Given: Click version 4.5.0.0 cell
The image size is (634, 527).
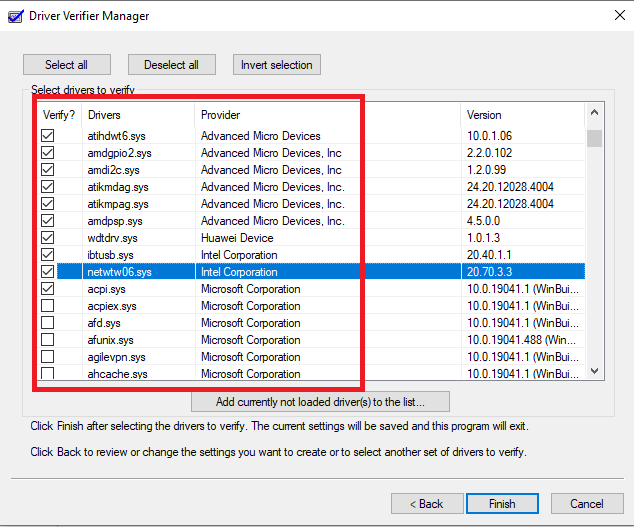Looking at the screenshot, I should tap(483, 221).
